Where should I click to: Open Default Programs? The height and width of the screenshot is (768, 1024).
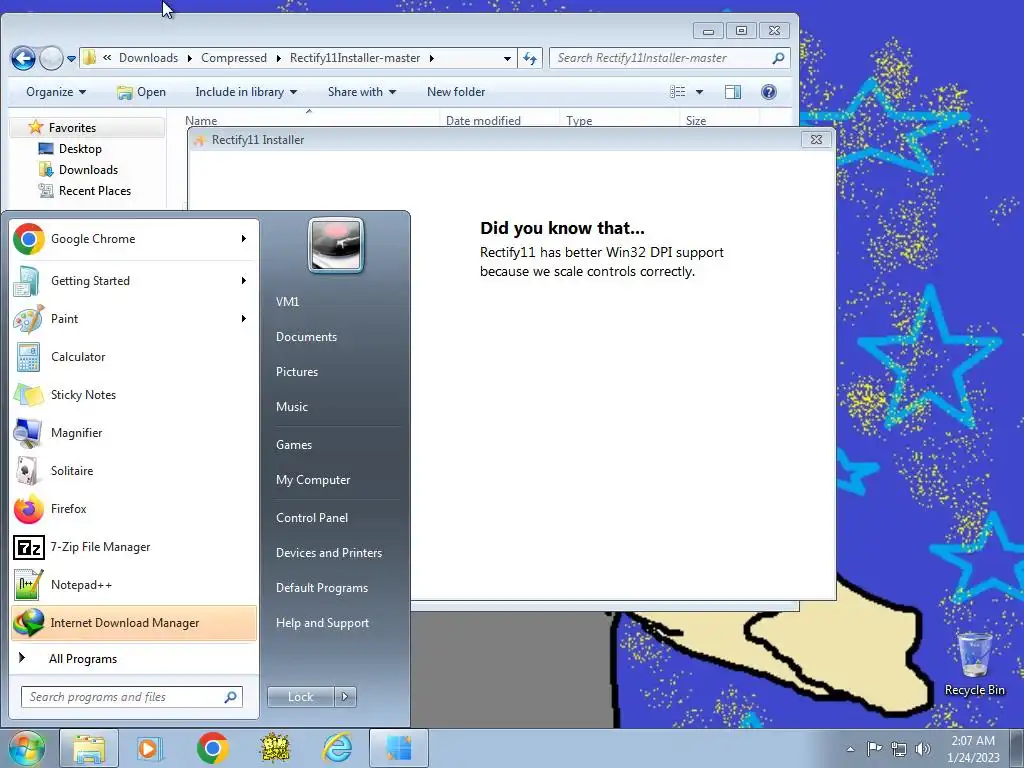click(x=321, y=588)
